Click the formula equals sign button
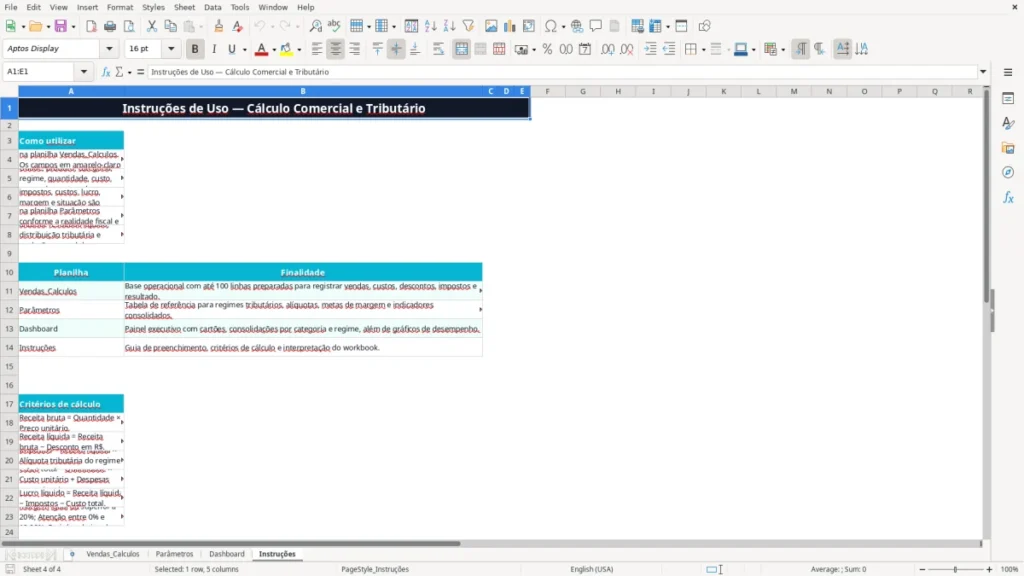The width and height of the screenshot is (1024, 576). [140, 72]
